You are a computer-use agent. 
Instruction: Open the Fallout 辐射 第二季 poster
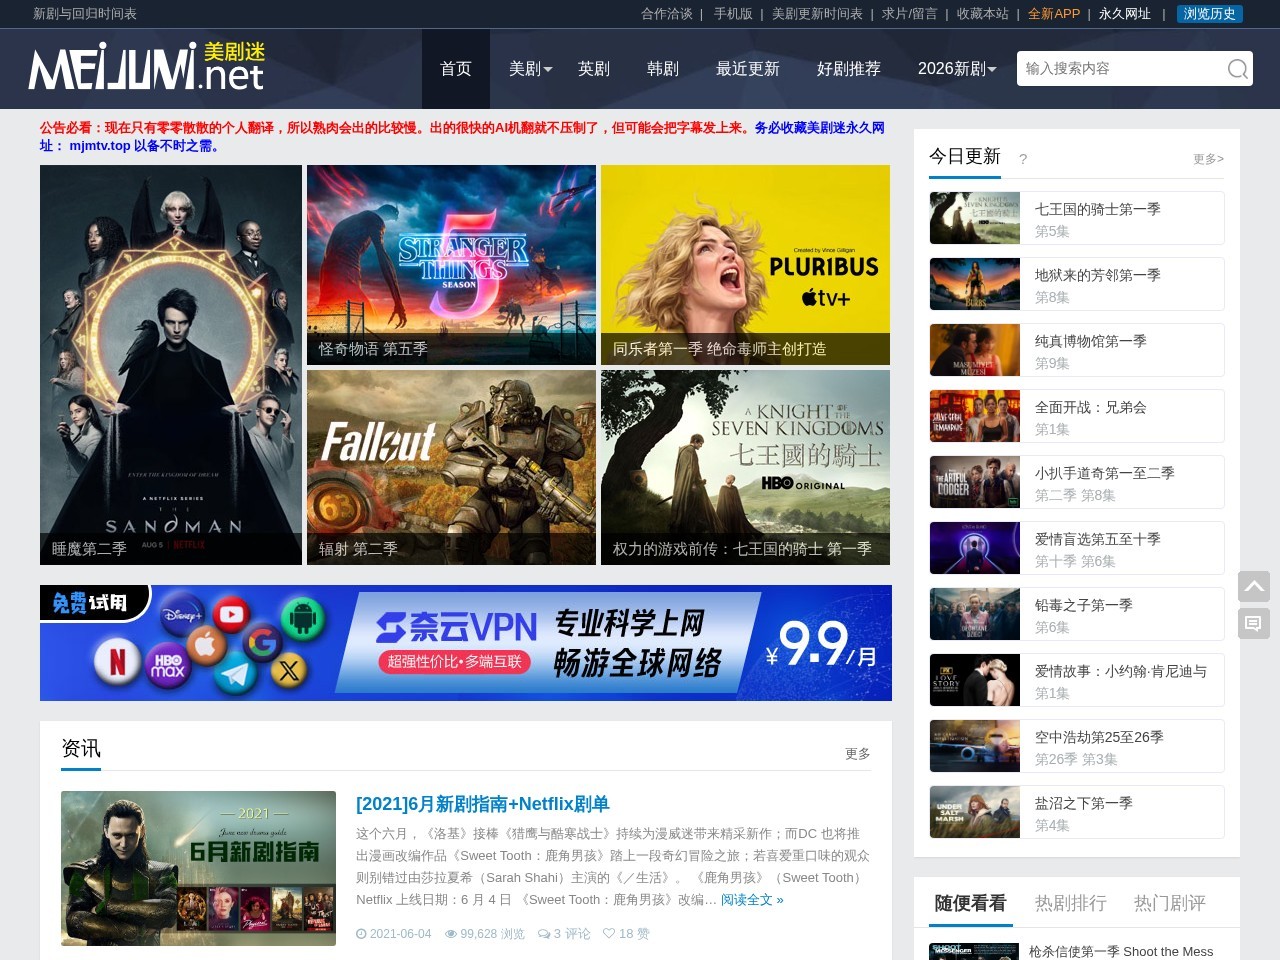pyautogui.click(x=451, y=466)
